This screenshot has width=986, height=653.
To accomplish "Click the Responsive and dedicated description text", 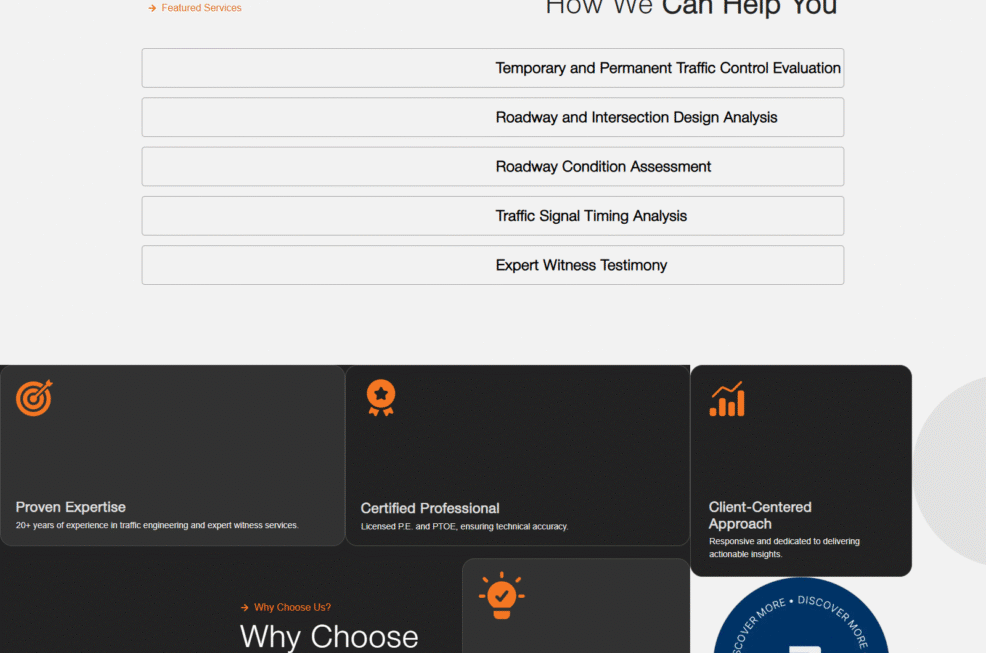I will [784, 547].
